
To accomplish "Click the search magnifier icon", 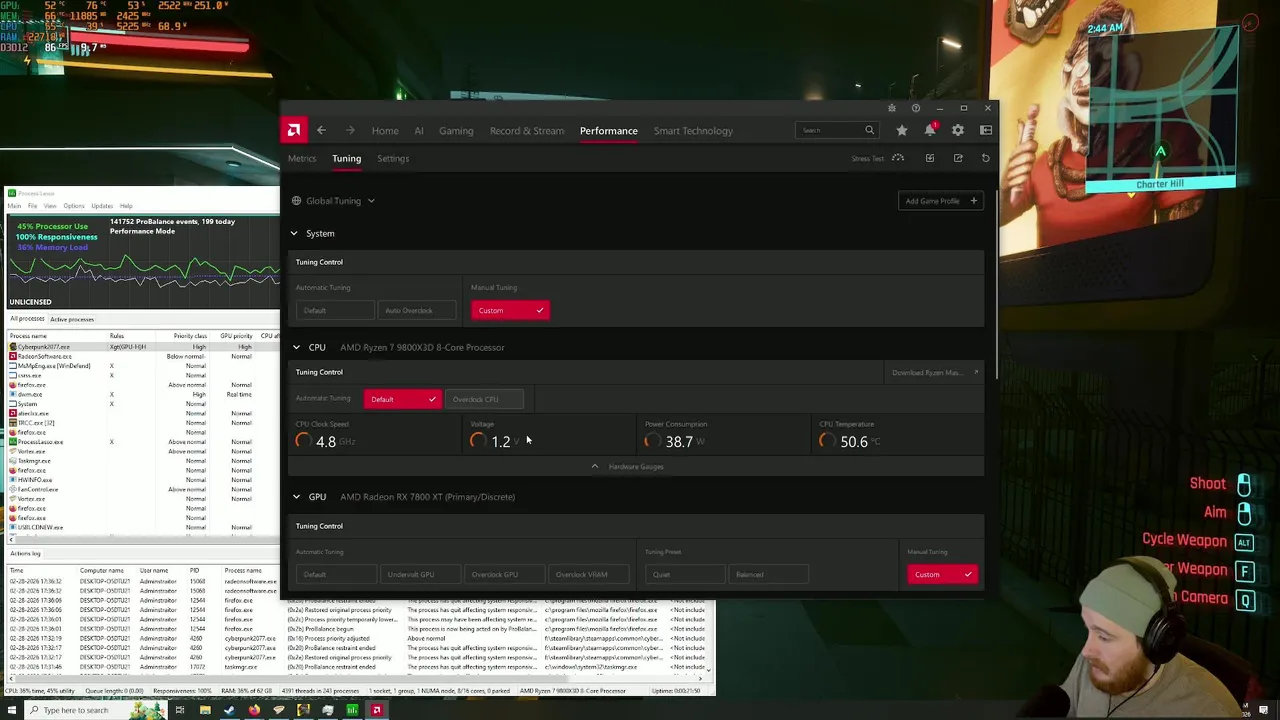I will 869,130.
